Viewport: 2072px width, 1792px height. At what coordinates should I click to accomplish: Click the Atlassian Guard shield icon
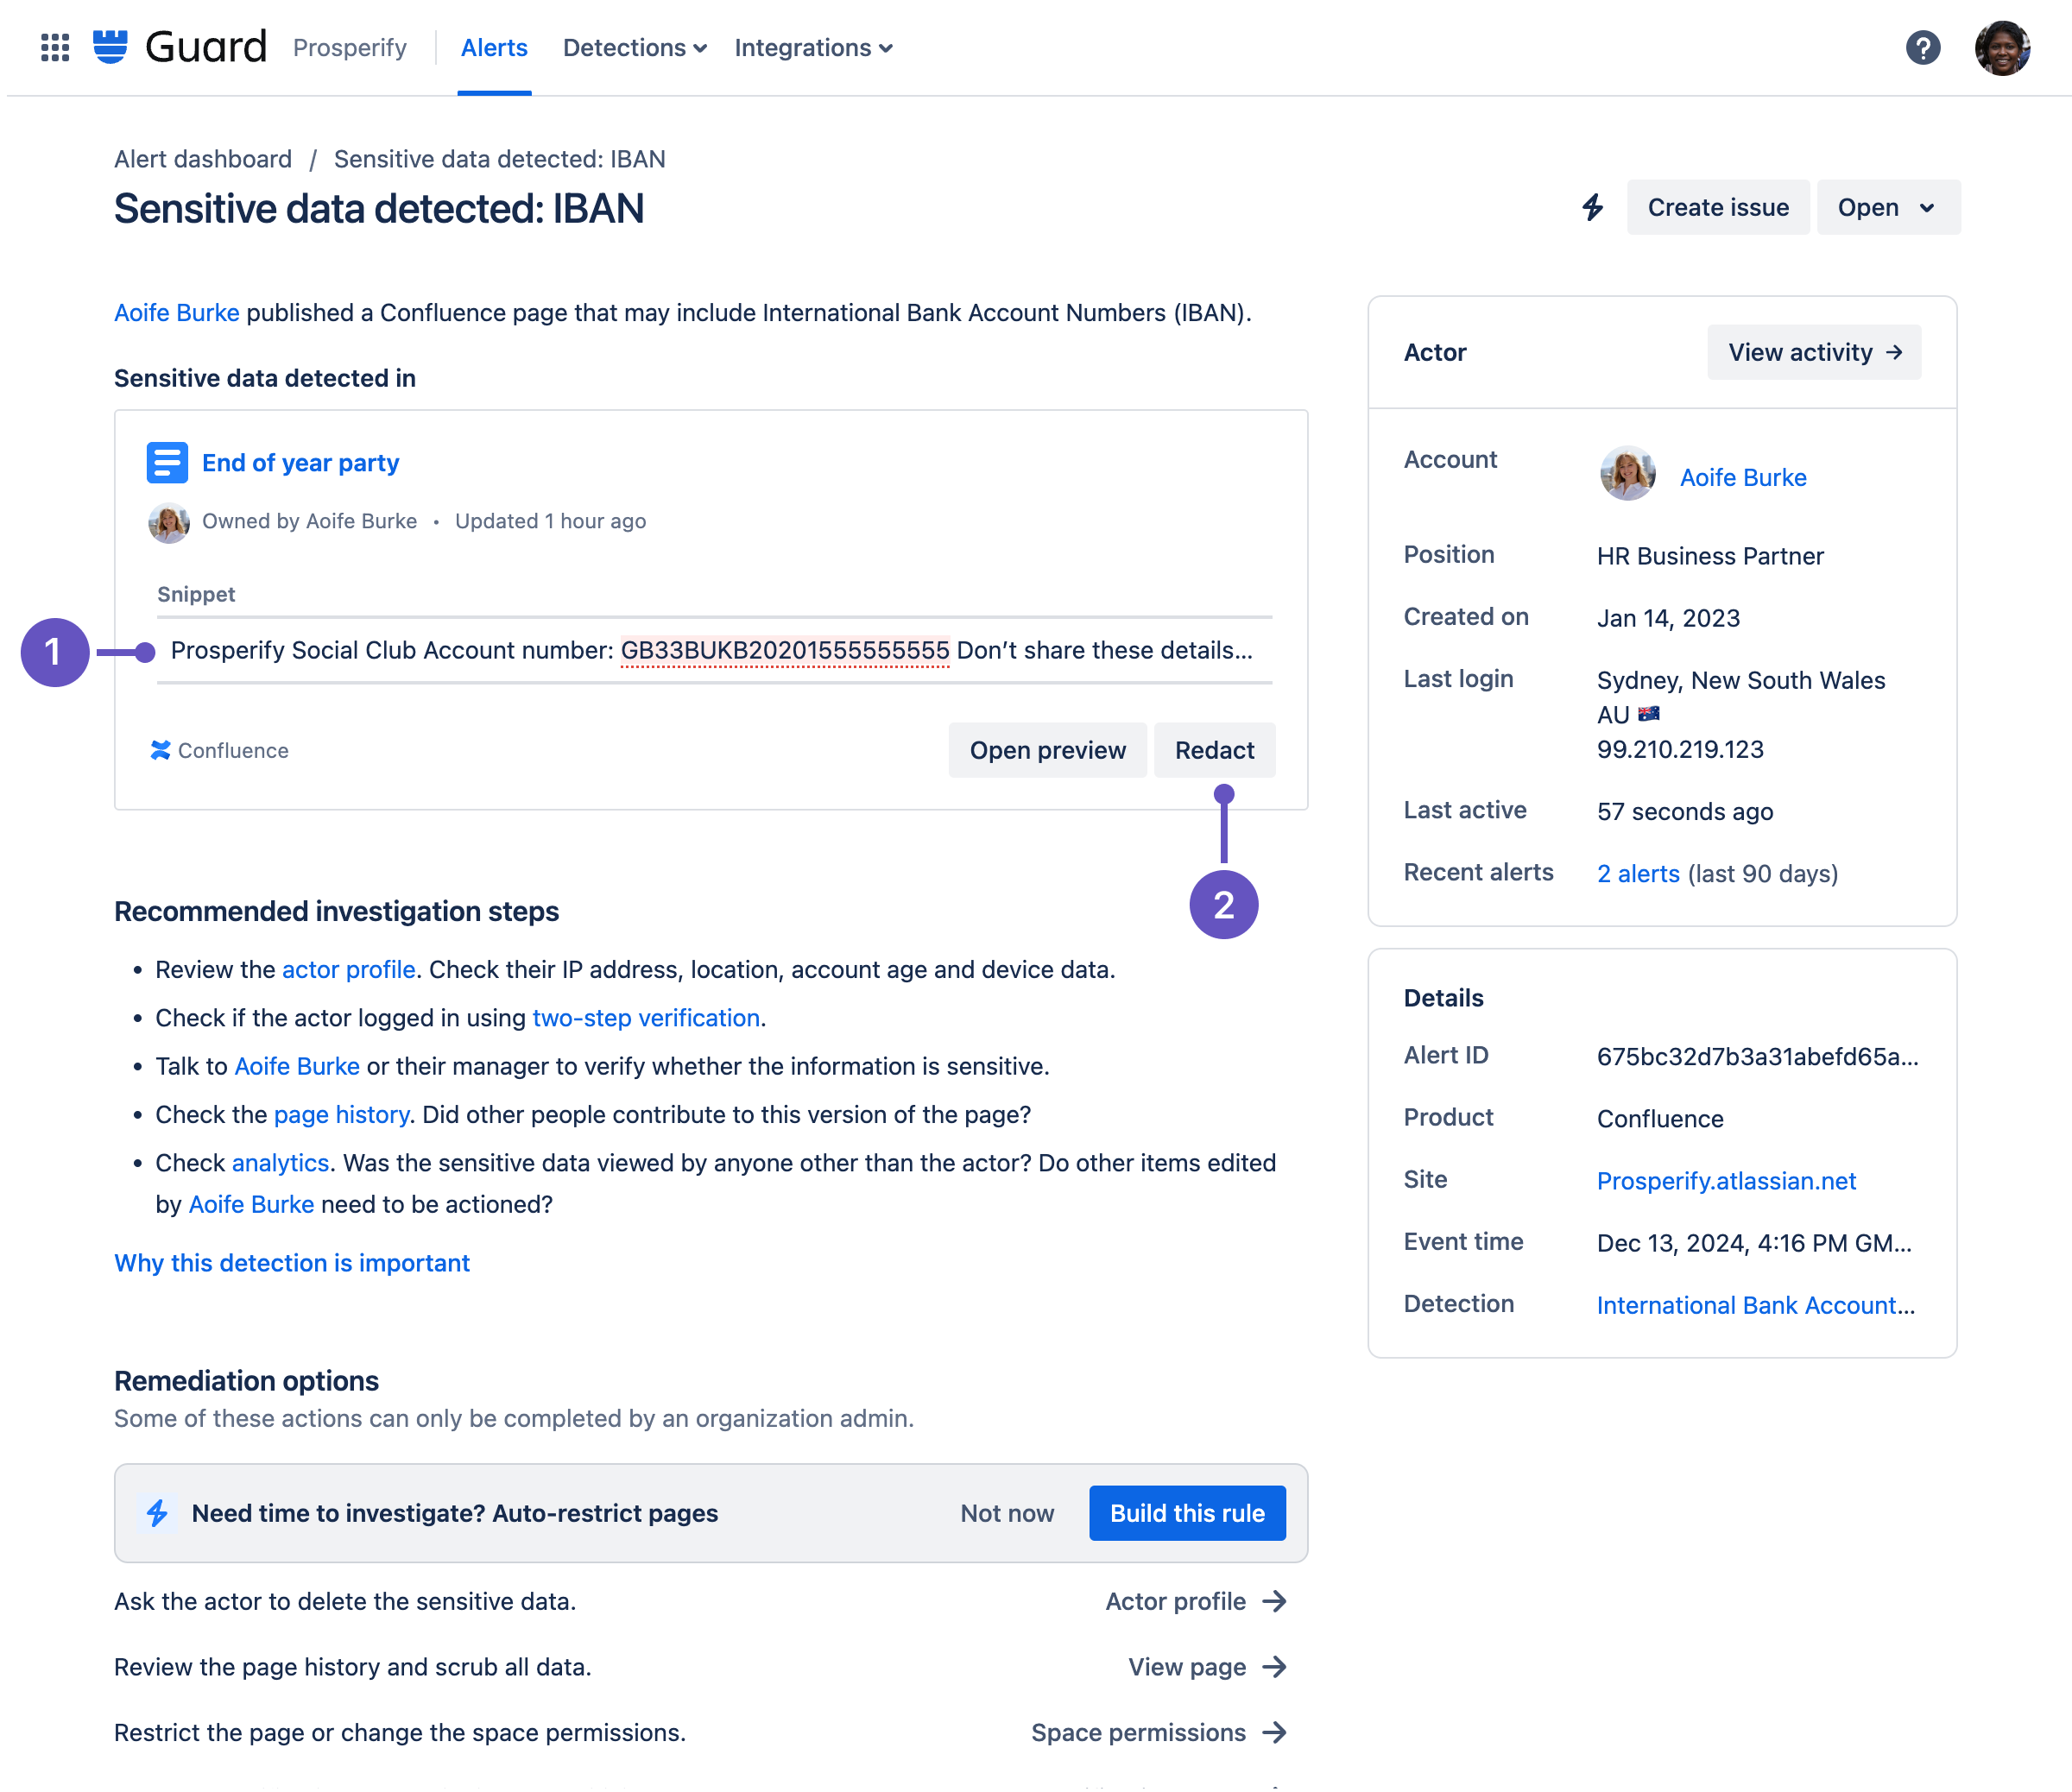(110, 46)
